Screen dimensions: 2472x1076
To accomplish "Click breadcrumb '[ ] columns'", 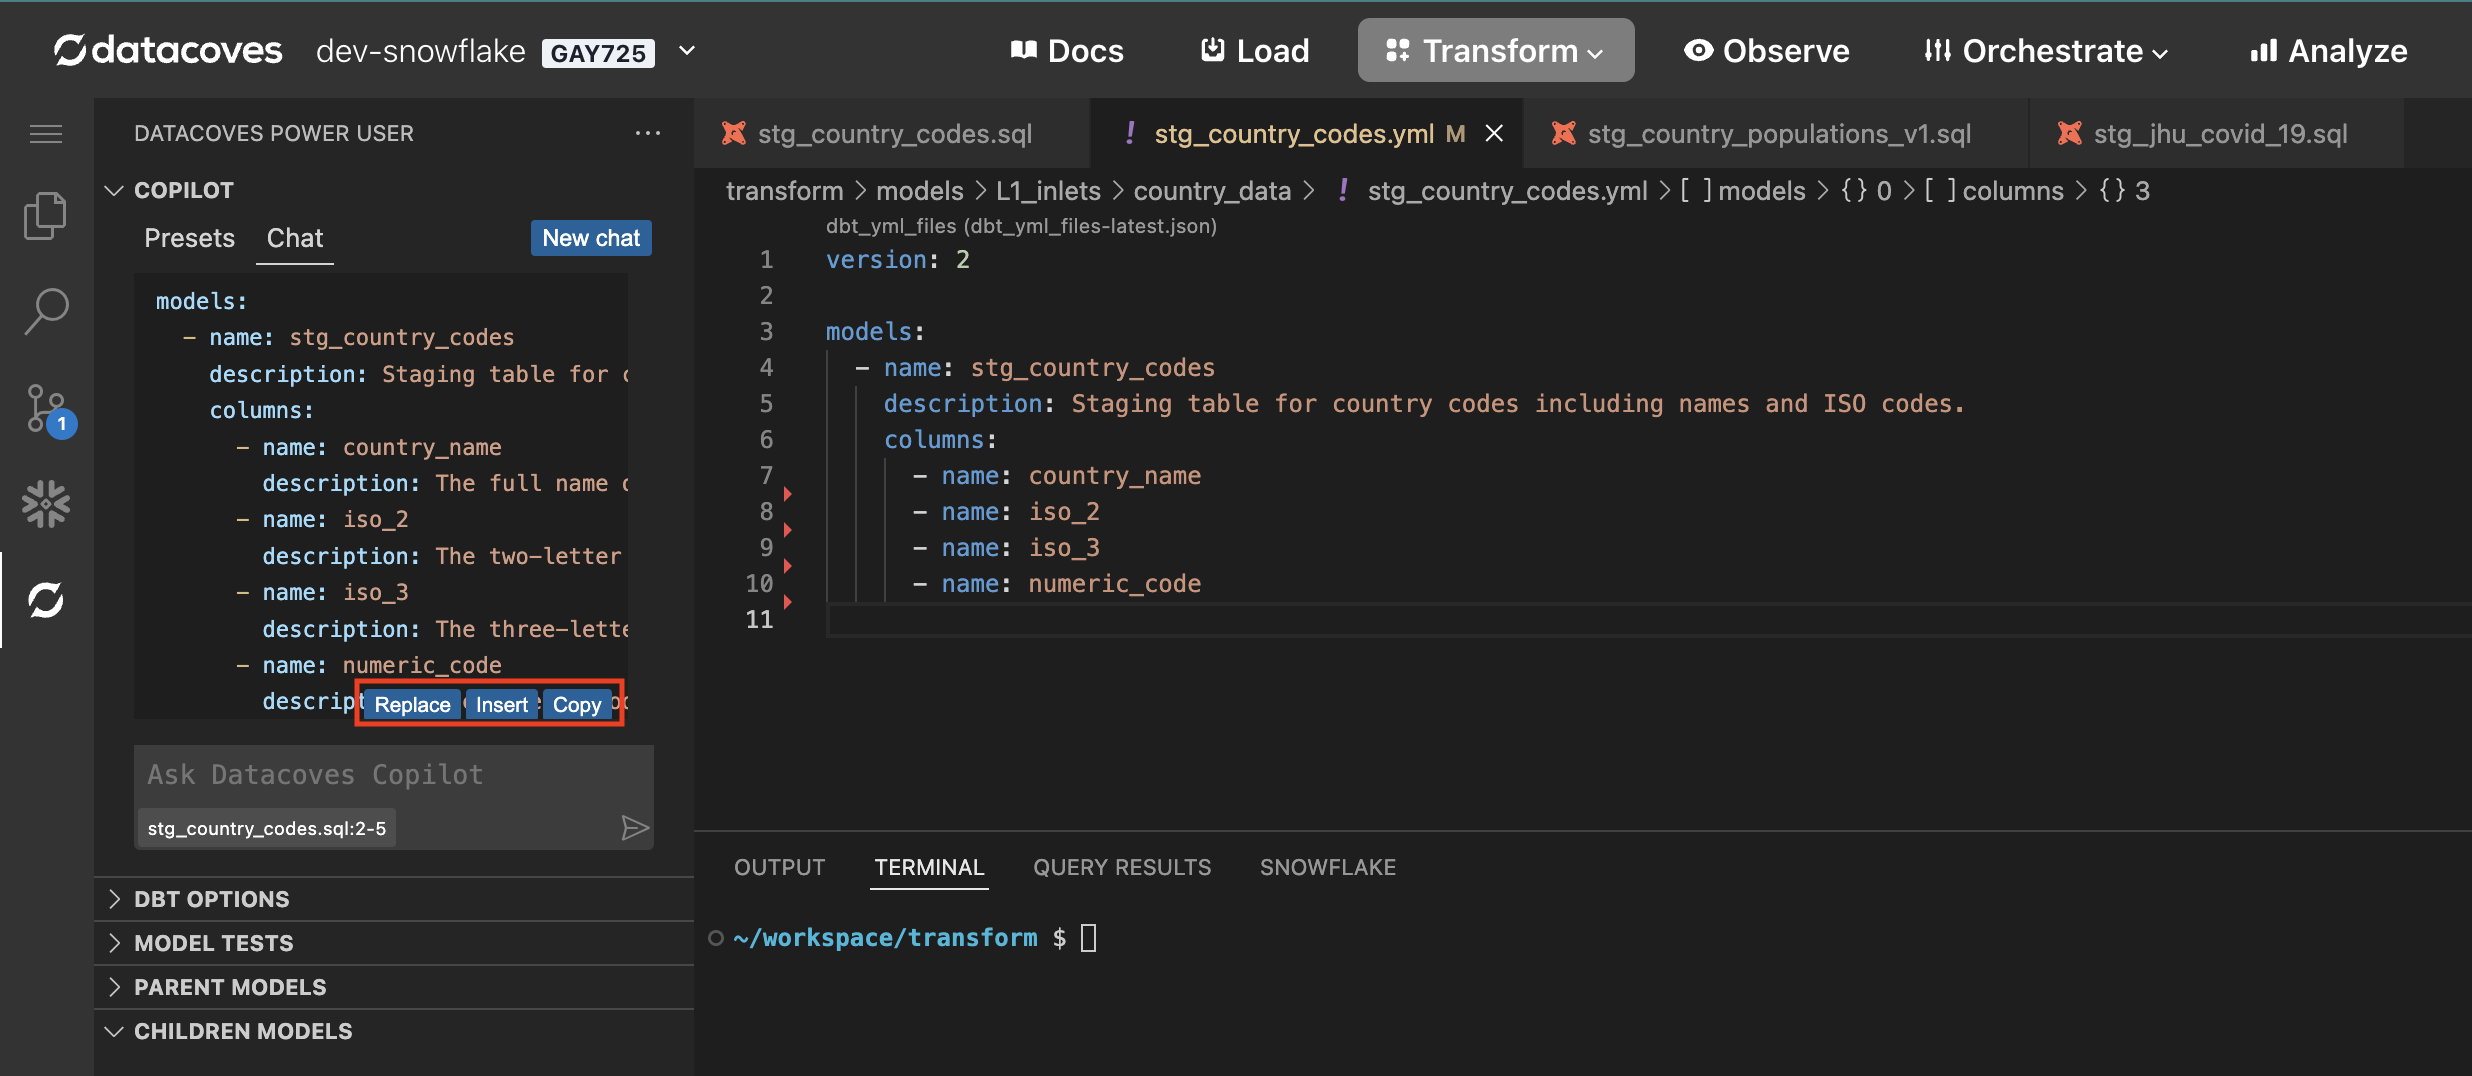I will tap(1993, 191).
